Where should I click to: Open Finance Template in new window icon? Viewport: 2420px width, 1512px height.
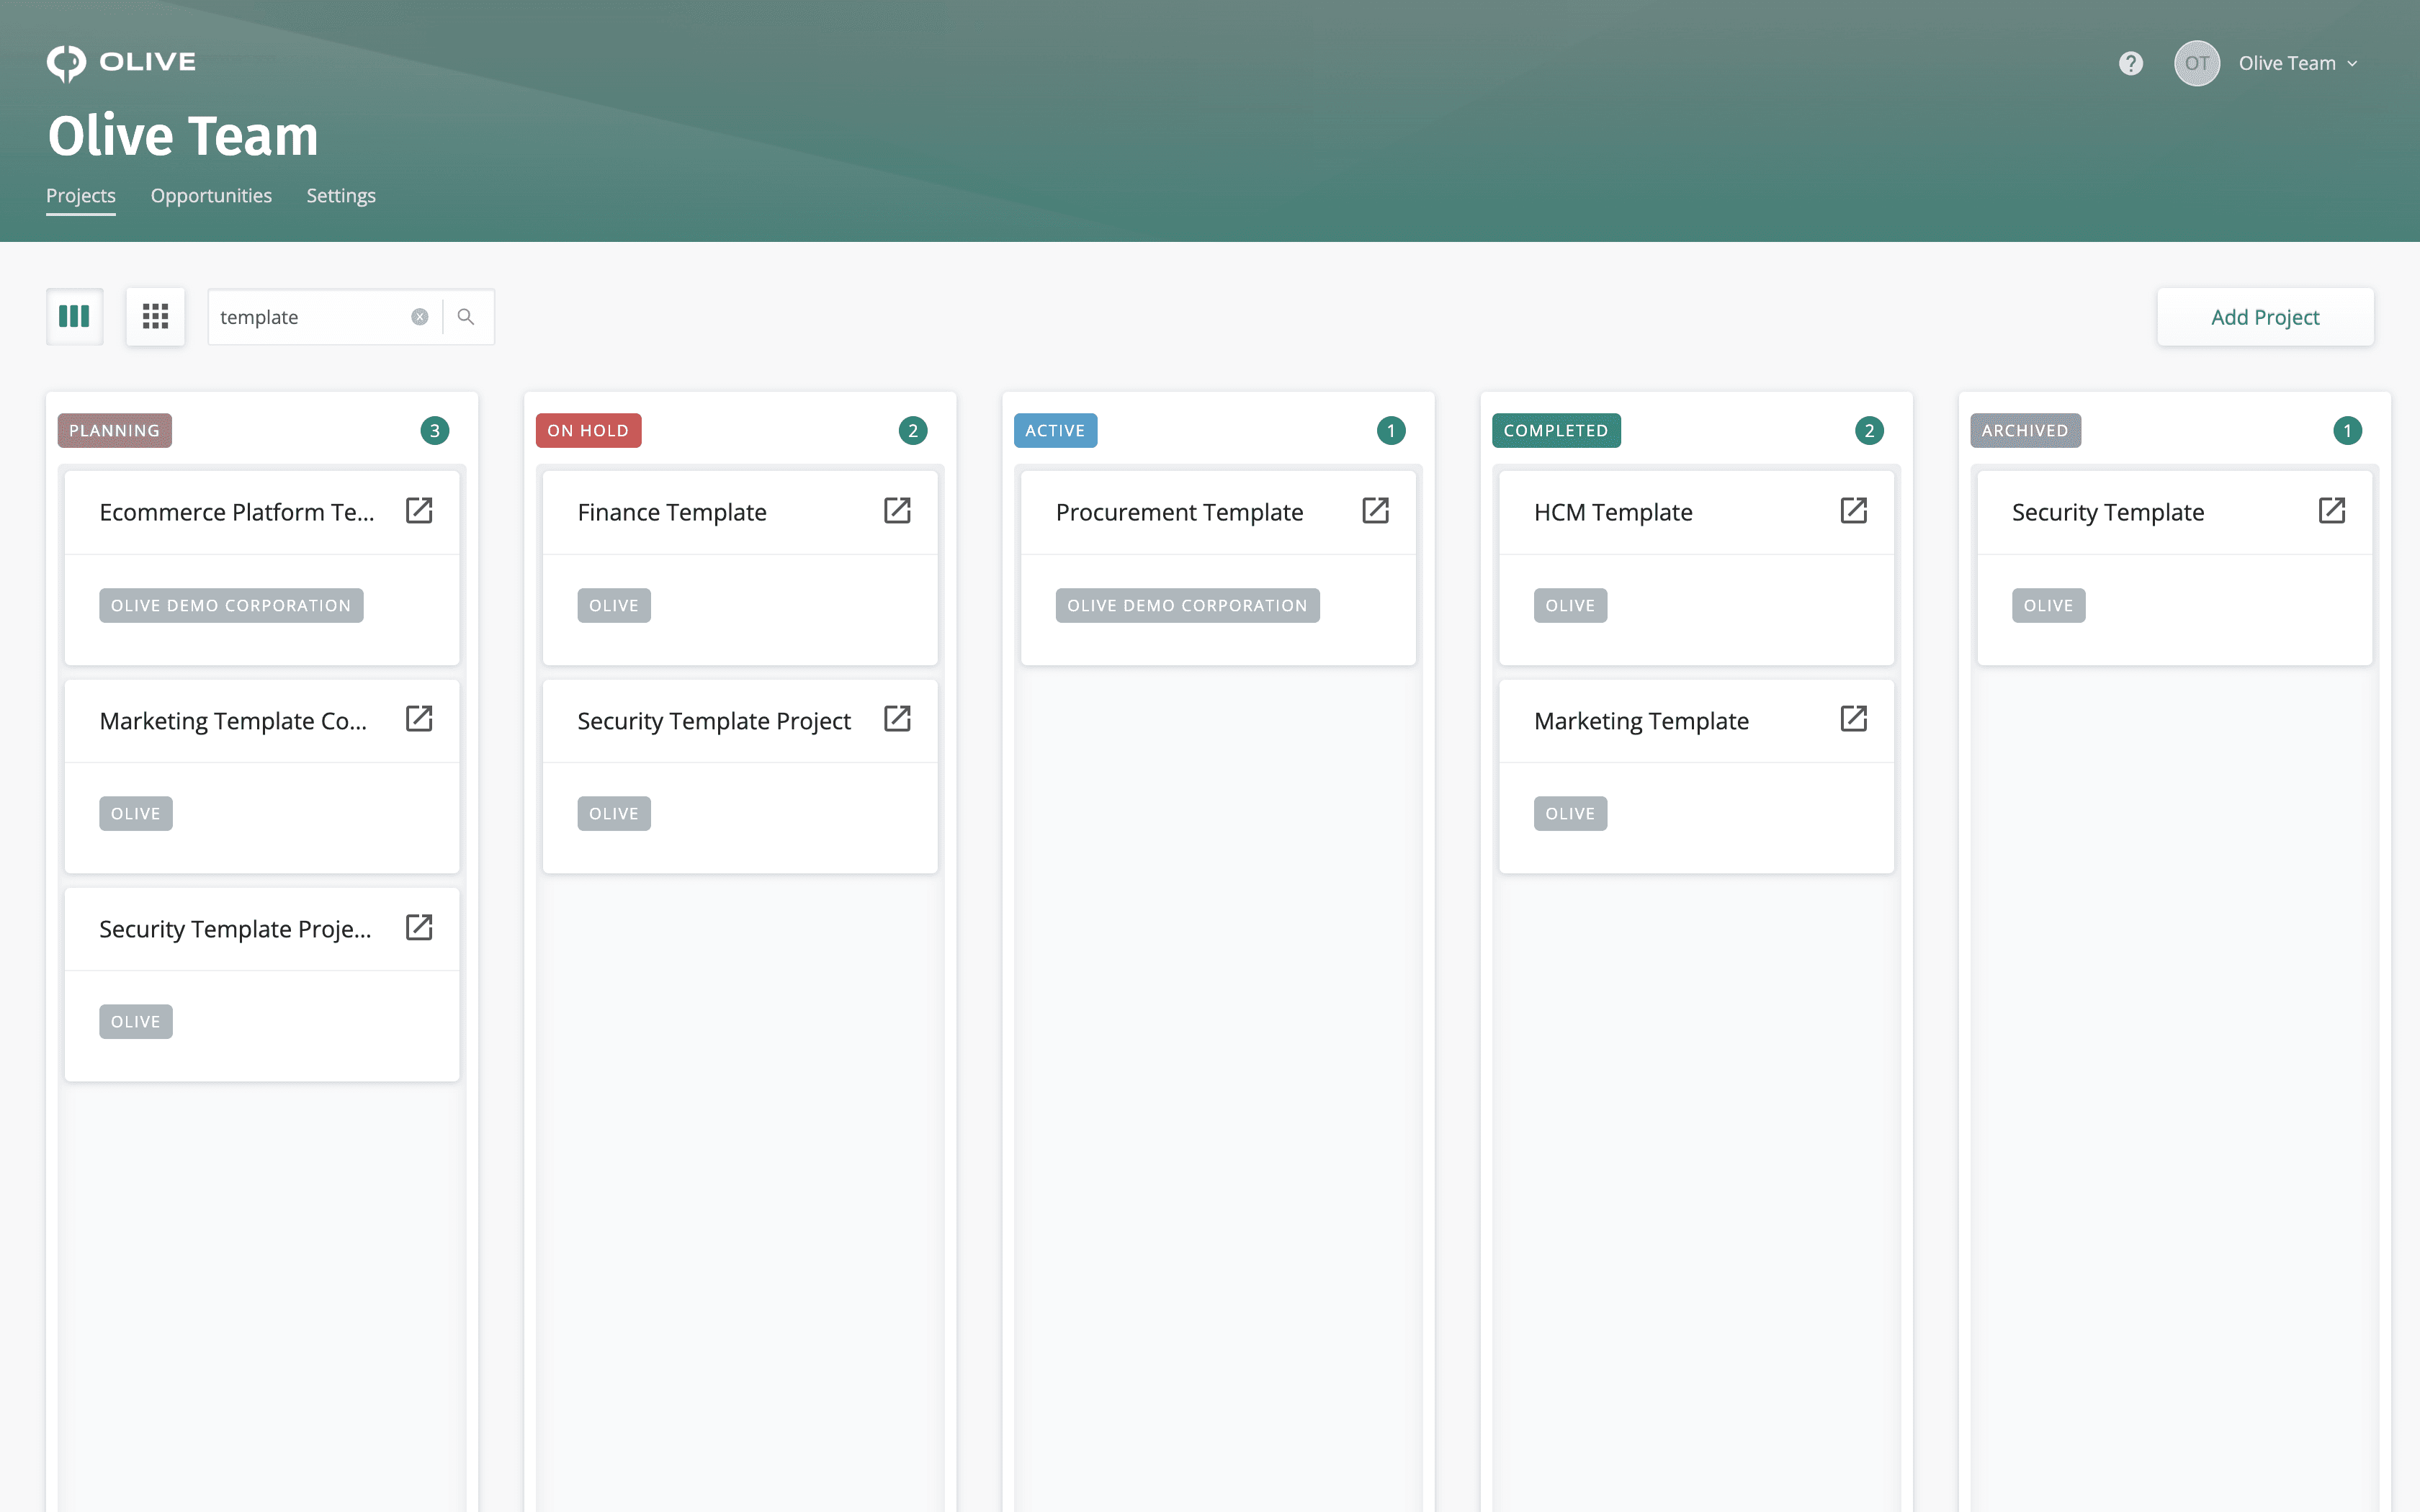tap(897, 511)
